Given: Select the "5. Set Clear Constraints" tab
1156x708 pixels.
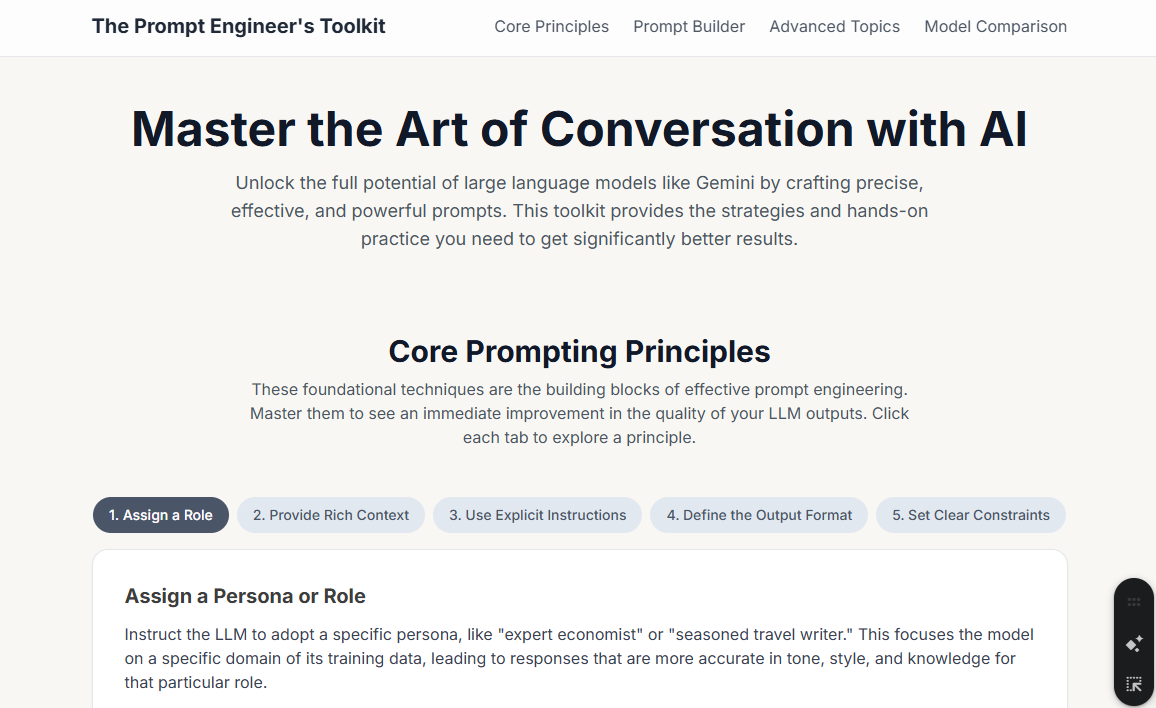Looking at the screenshot, I should click(x=971, y=515).
